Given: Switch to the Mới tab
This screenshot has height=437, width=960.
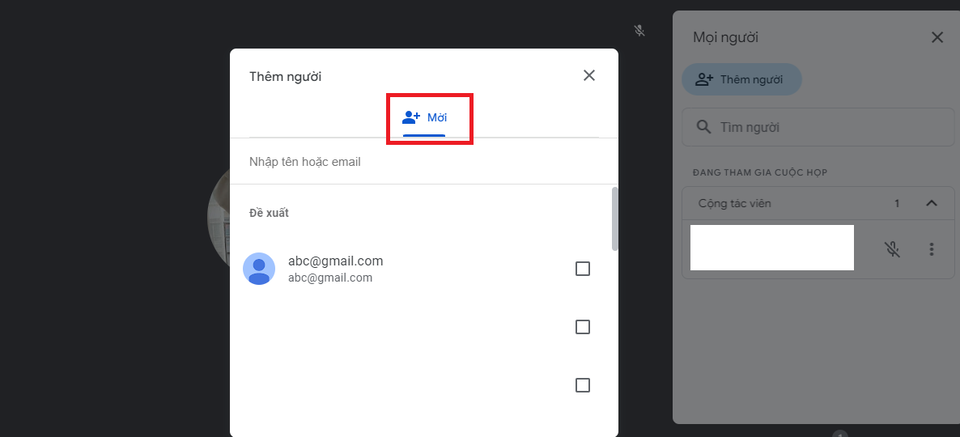Looking at the screenshot, I should 425,118.
